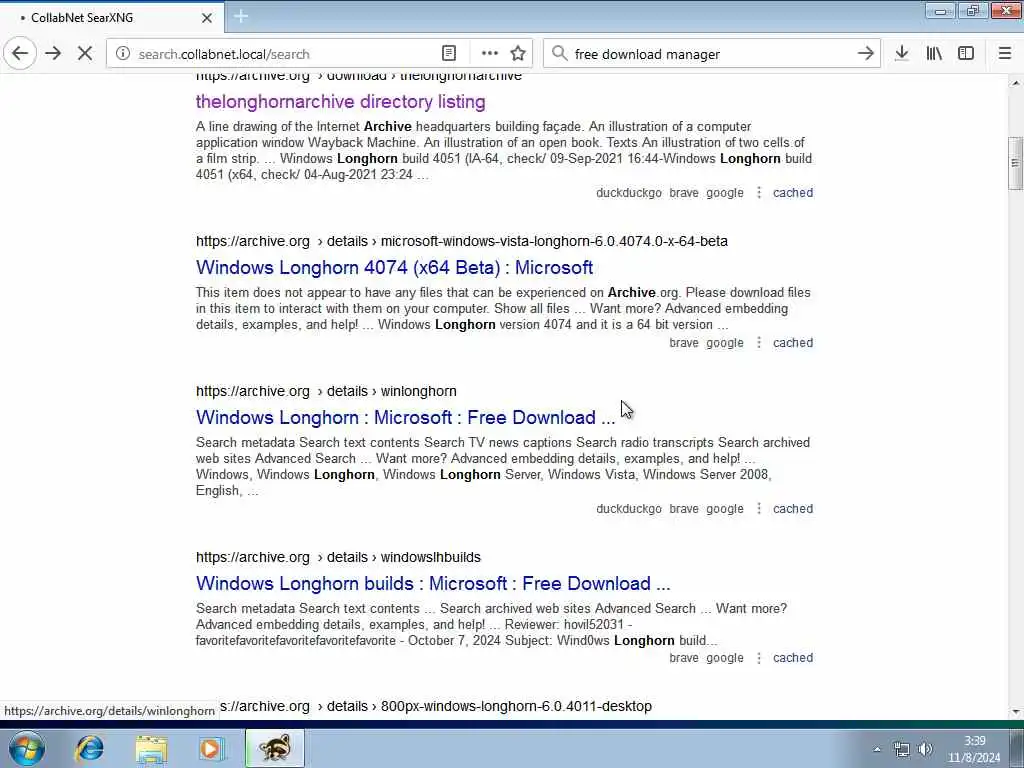Click the scrollbar up arrow
The image size is (1024, 768).
pos(1015,83)
